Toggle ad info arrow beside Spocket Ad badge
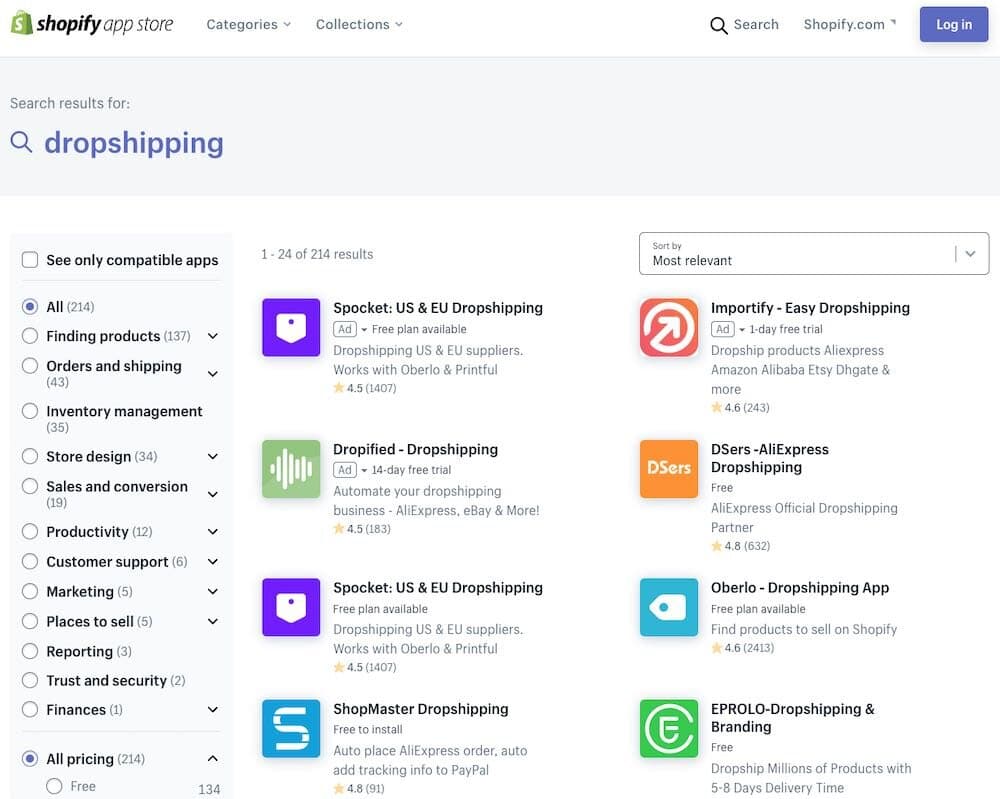The width and height of the screenshot is (1000, 799). click(364, 330)
